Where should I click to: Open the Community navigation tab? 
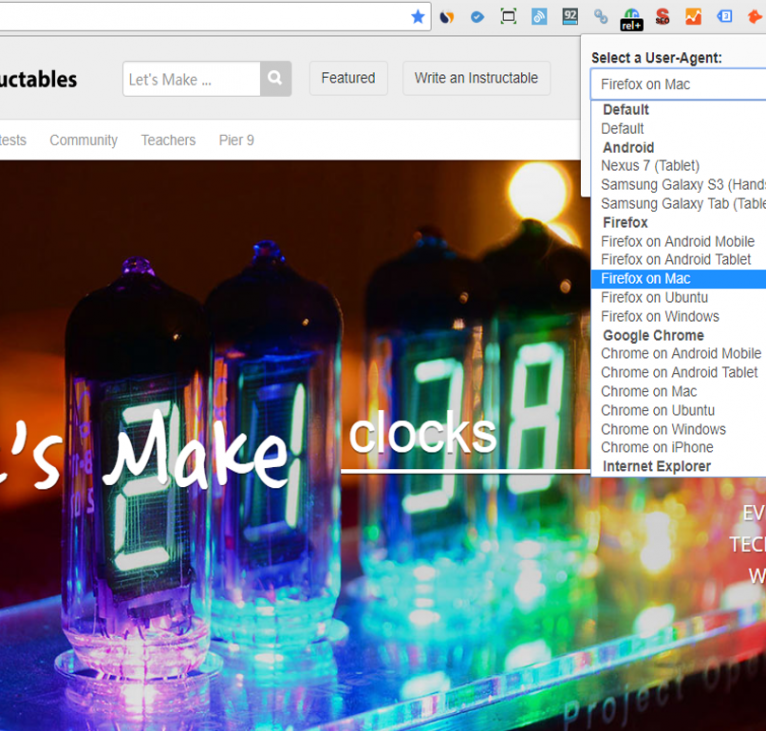click(83, 140)
